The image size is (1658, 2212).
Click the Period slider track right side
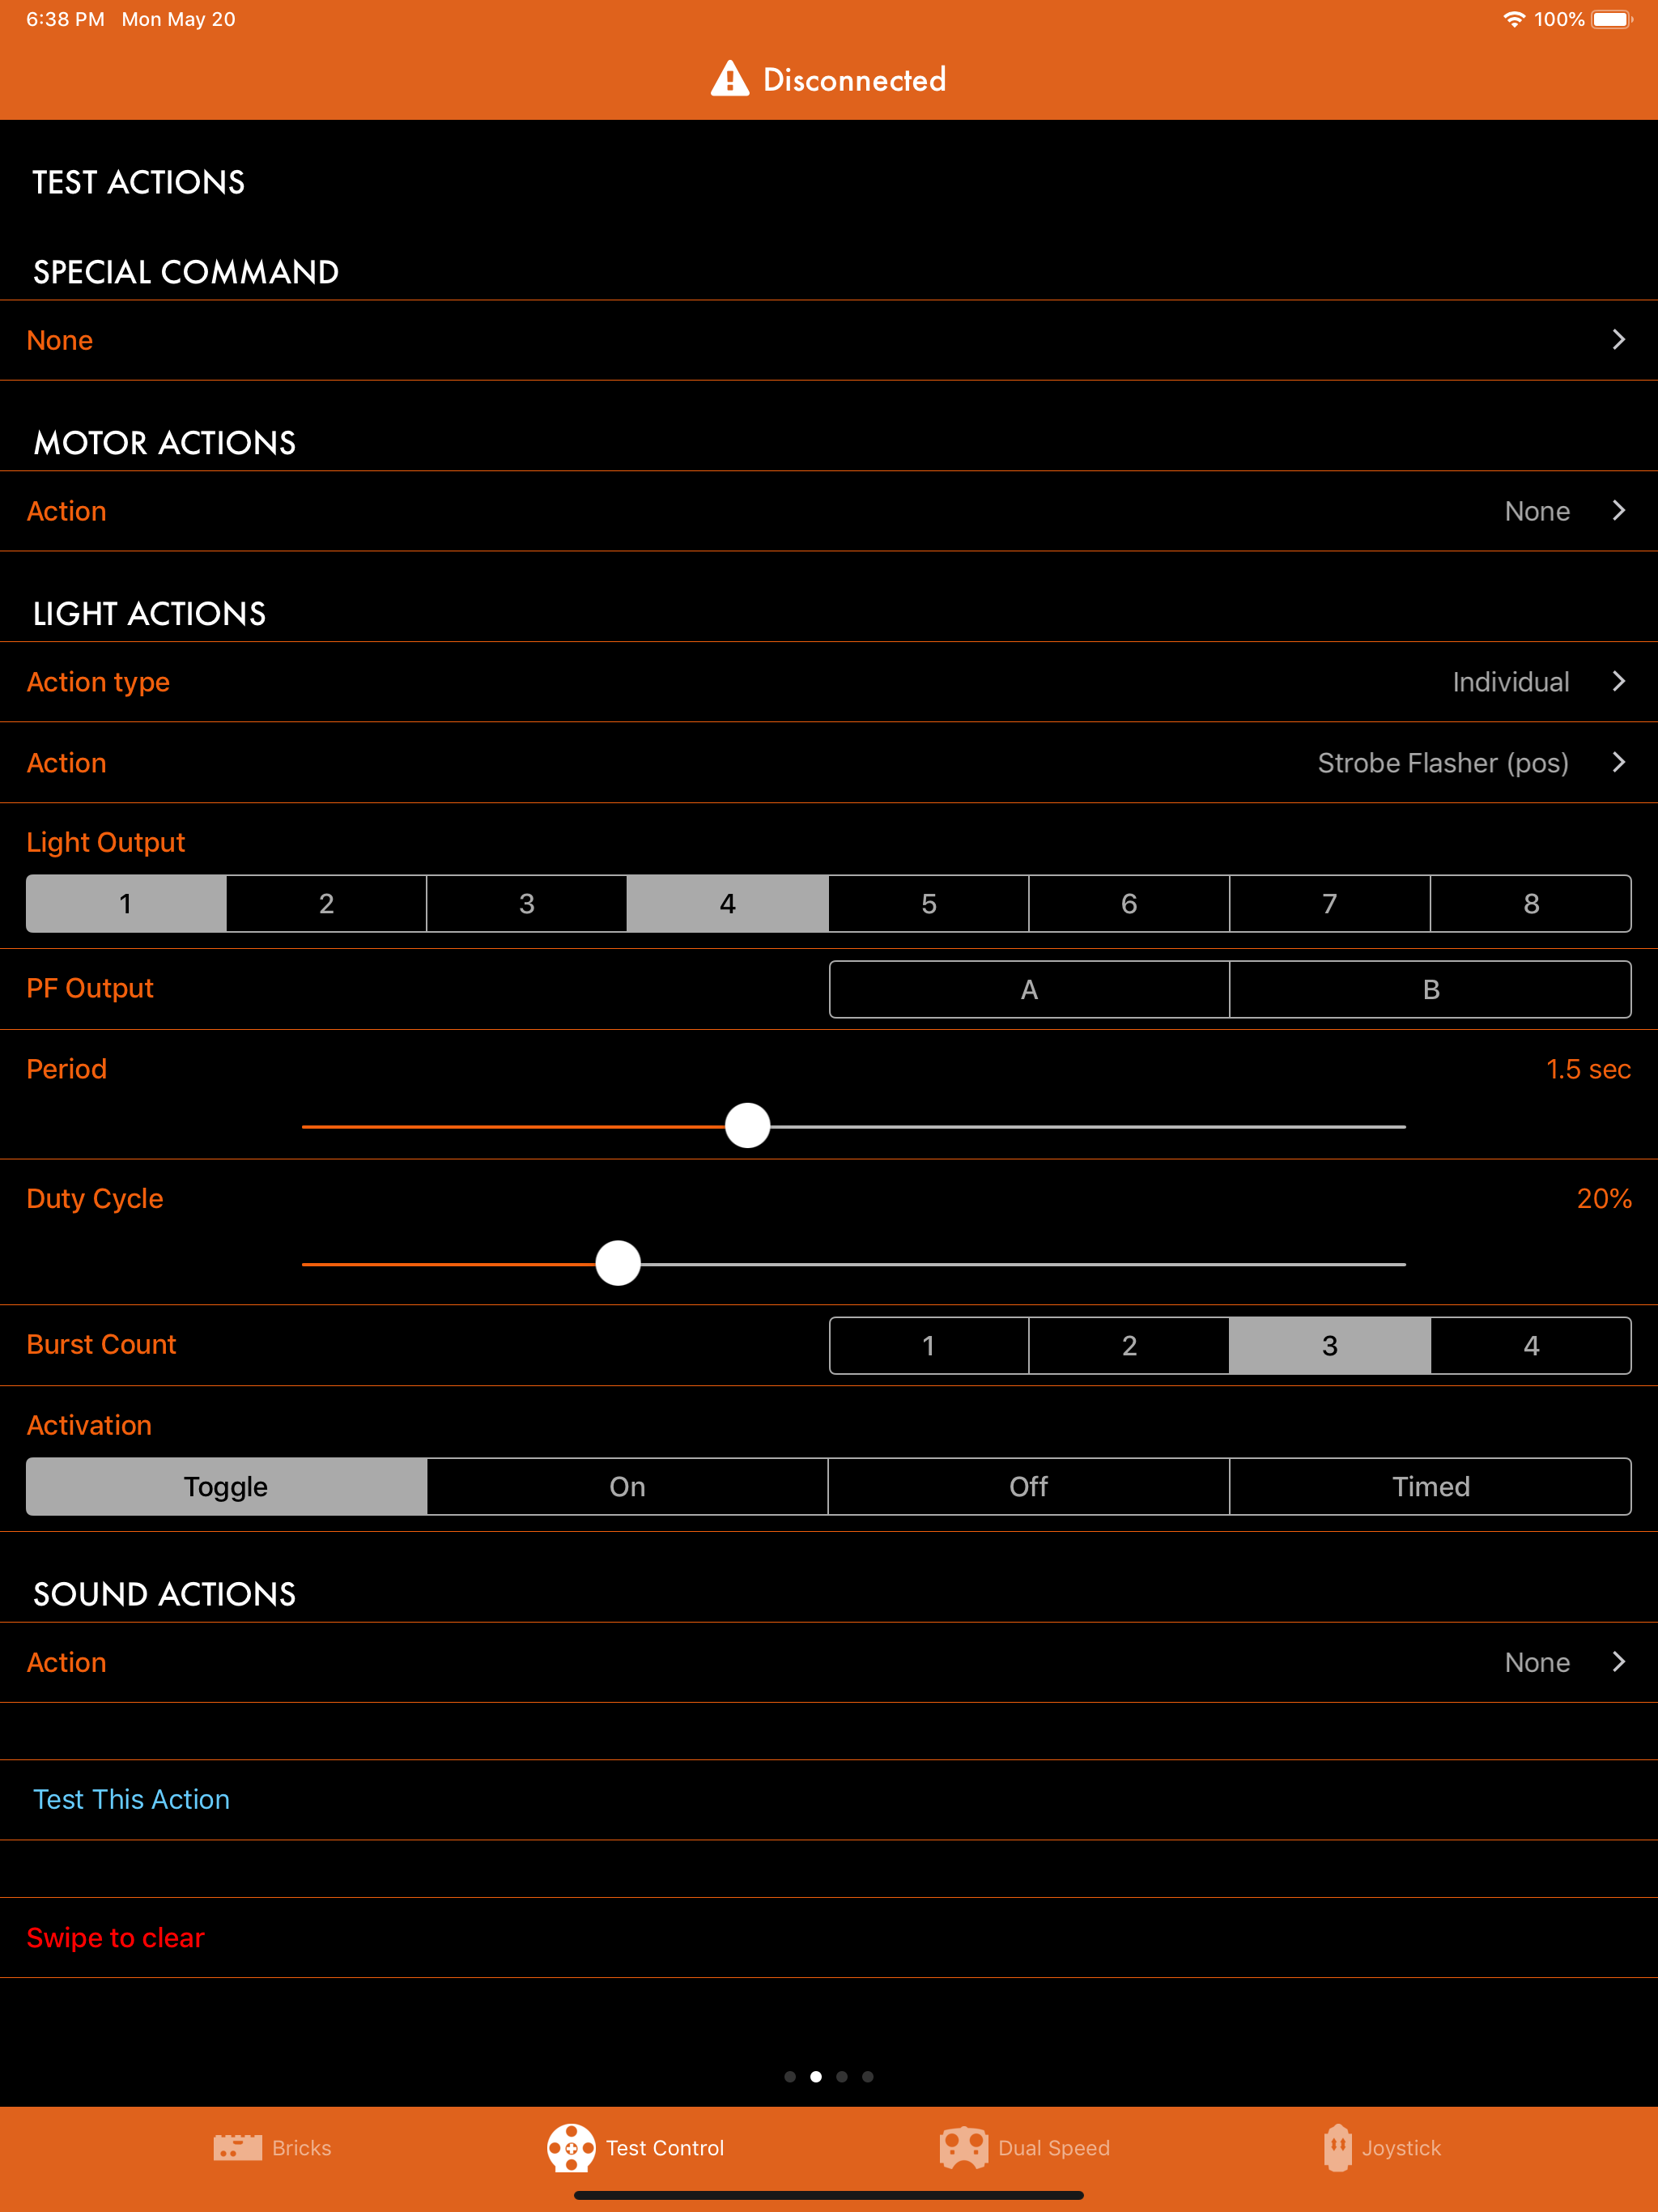point(1088,1126)
